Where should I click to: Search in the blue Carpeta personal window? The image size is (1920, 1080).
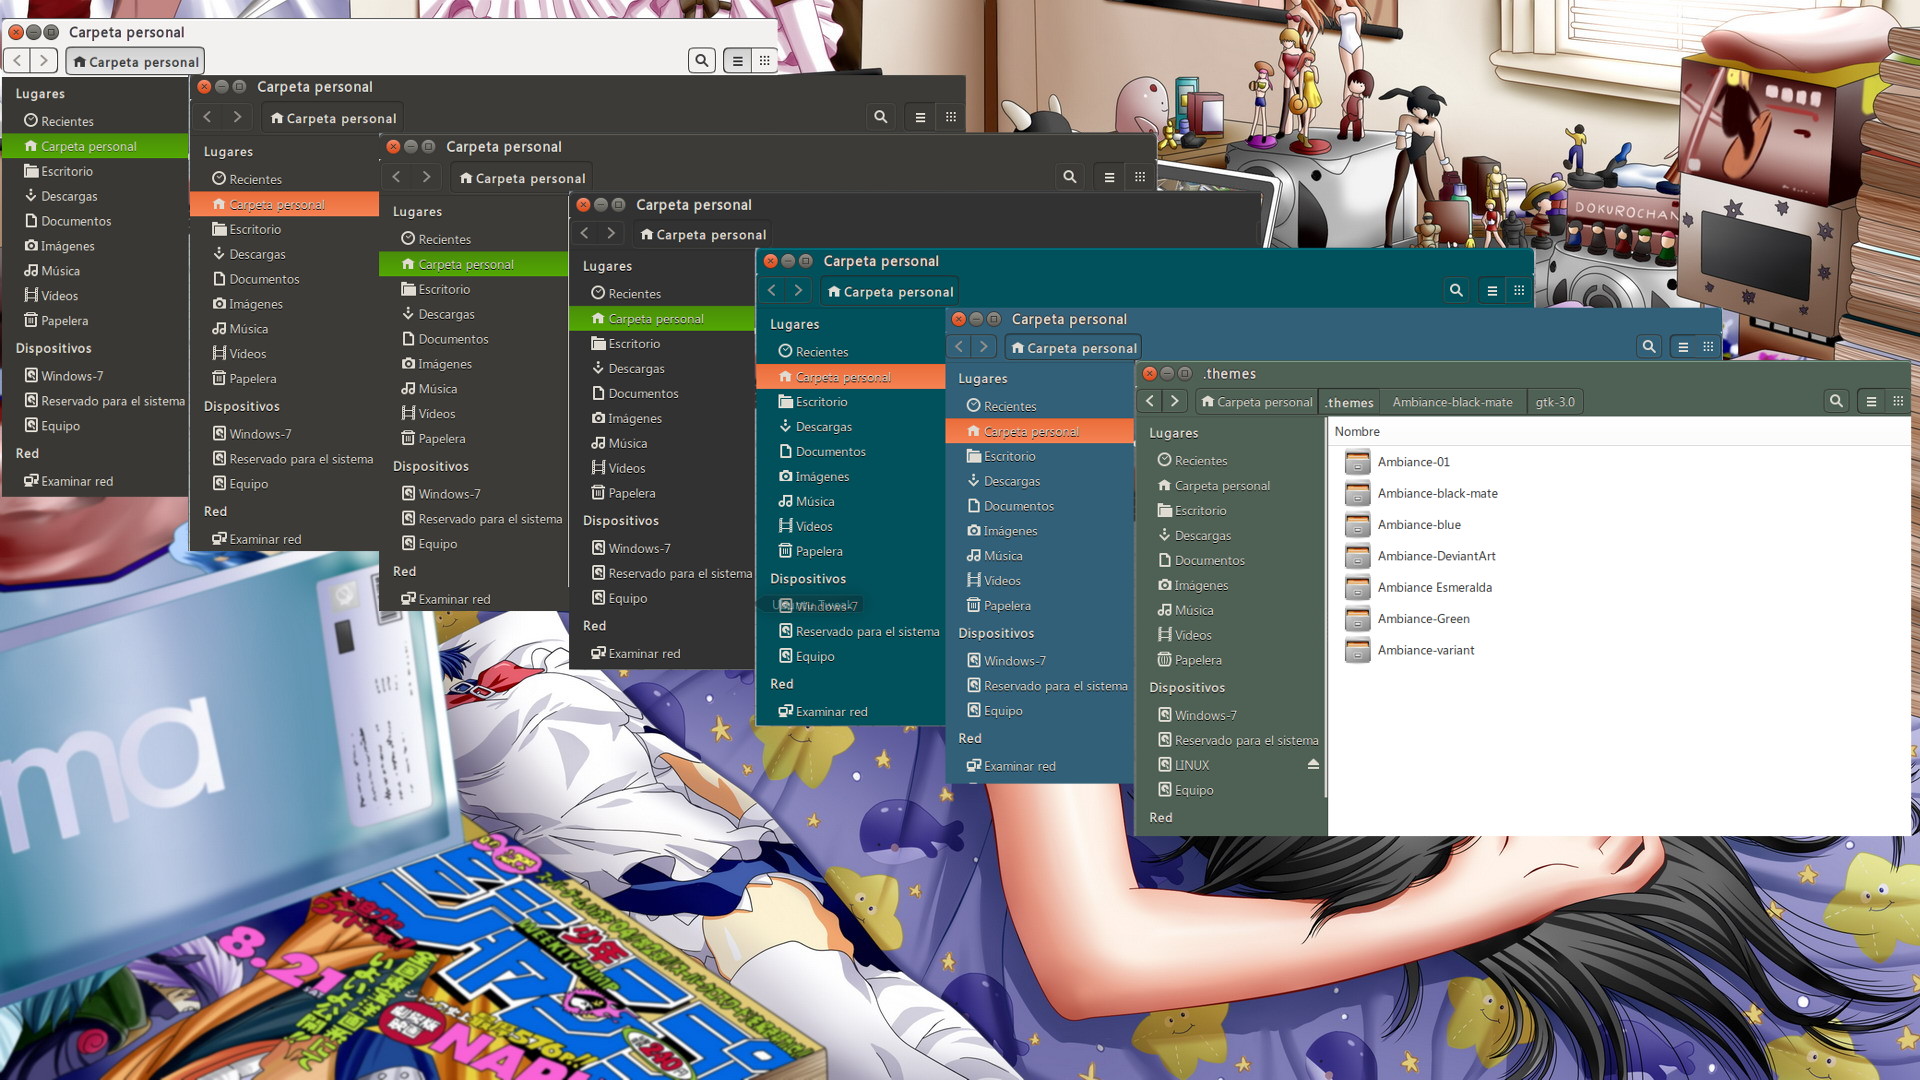click(1649, 347)
